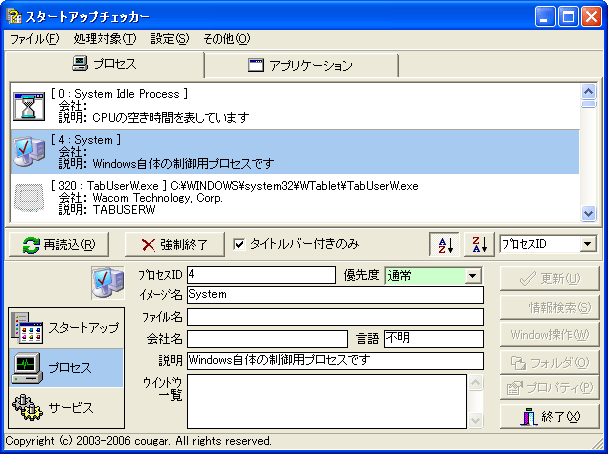Click the 強制終了 force-kill button
Image resolution: width=608 pixels, height=454 pixels.
click(x=174, y=245)
